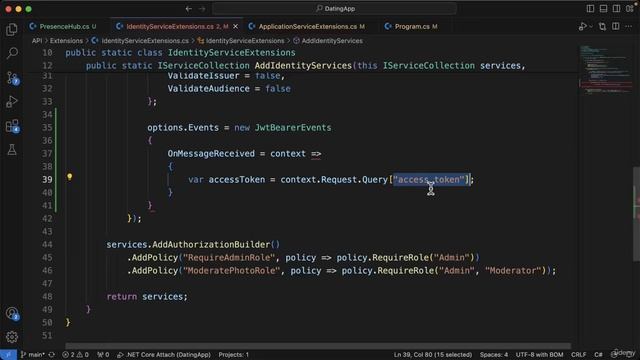Toggle the secondary side bar
The height and width of the screenshot is (360, 640).
coord(616,9)
